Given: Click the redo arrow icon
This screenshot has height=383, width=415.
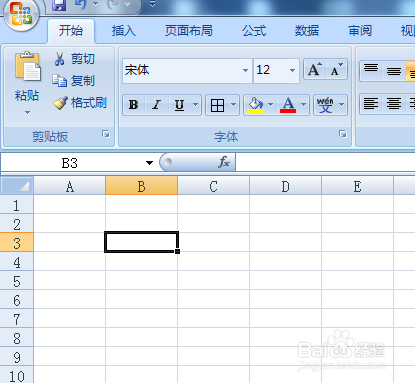Looking at the screenshot, I should [x=113, y=4].
